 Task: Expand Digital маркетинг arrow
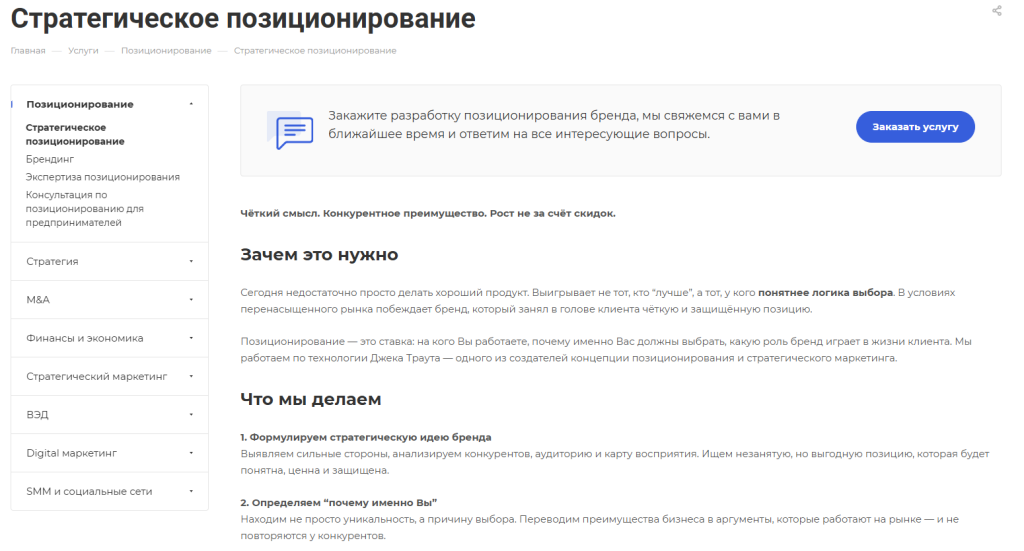pos(191,454)
